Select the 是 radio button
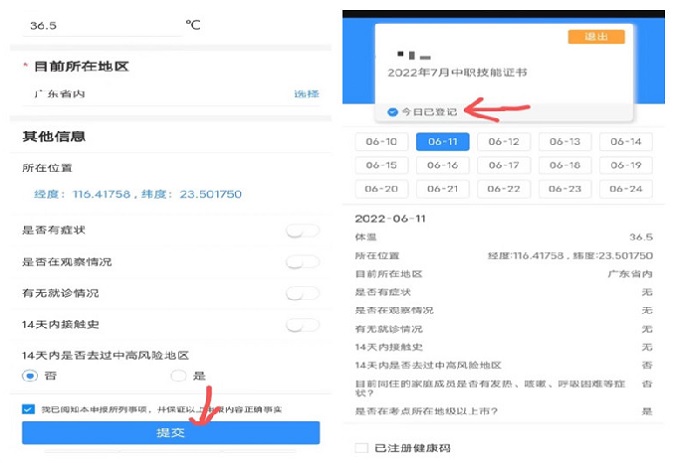680x463 pixels. (178, 375)
